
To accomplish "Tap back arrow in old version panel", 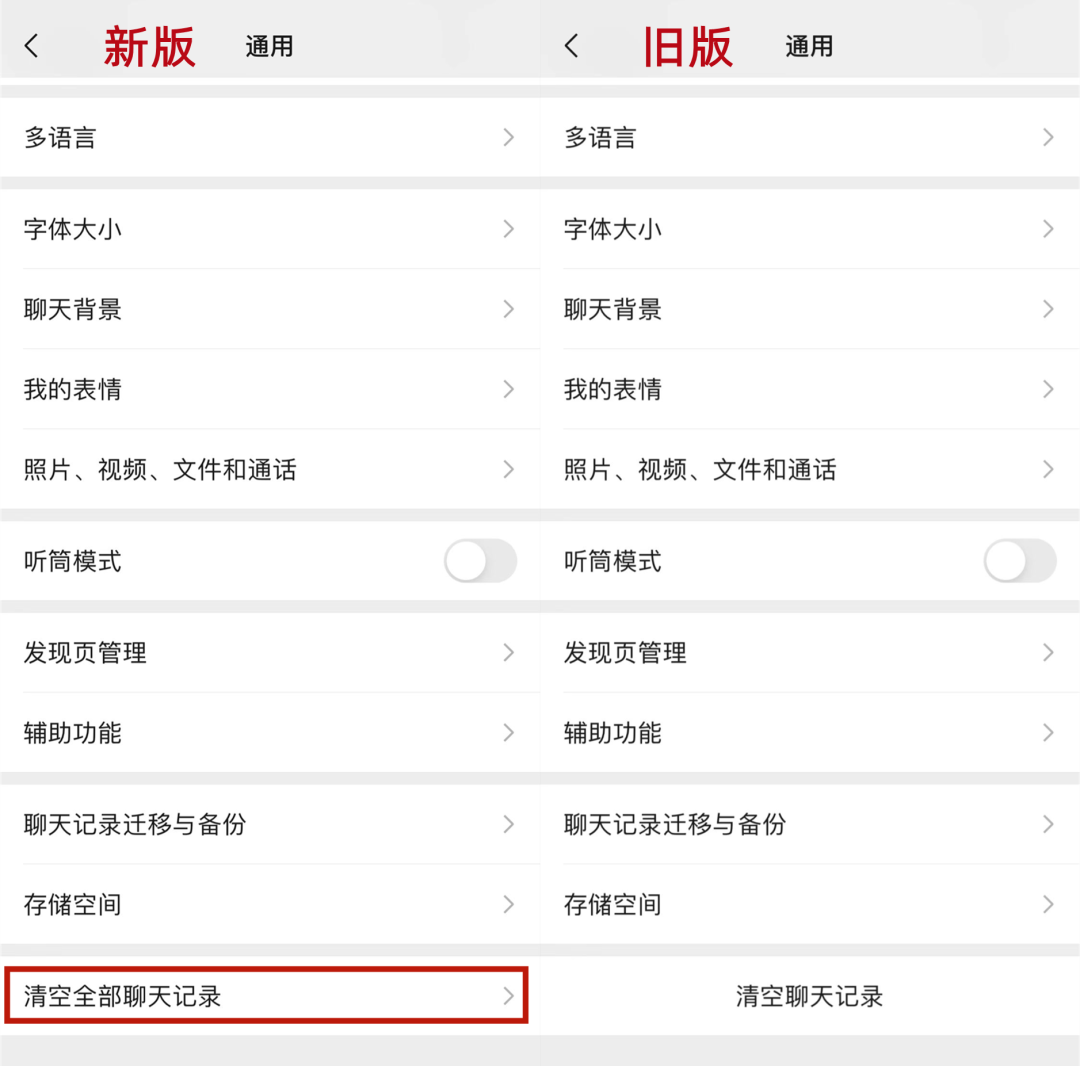I will pyautogui.click(x=571, y=46).
